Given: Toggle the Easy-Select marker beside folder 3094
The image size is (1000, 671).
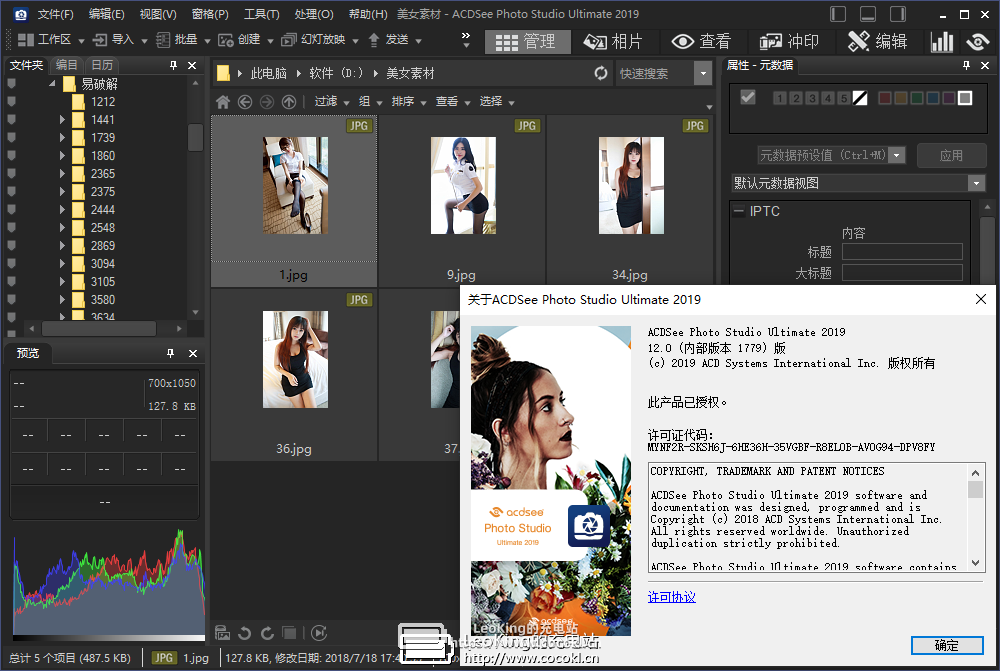Looking at the screenshot, I should pos(11,263).
